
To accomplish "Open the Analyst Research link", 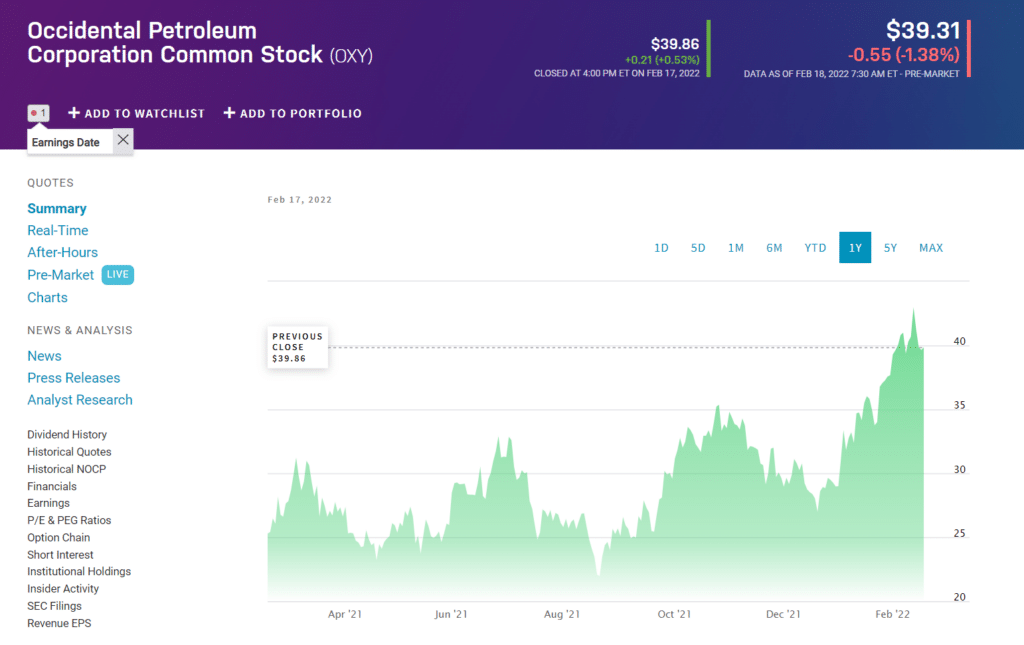I will (80, 400).
